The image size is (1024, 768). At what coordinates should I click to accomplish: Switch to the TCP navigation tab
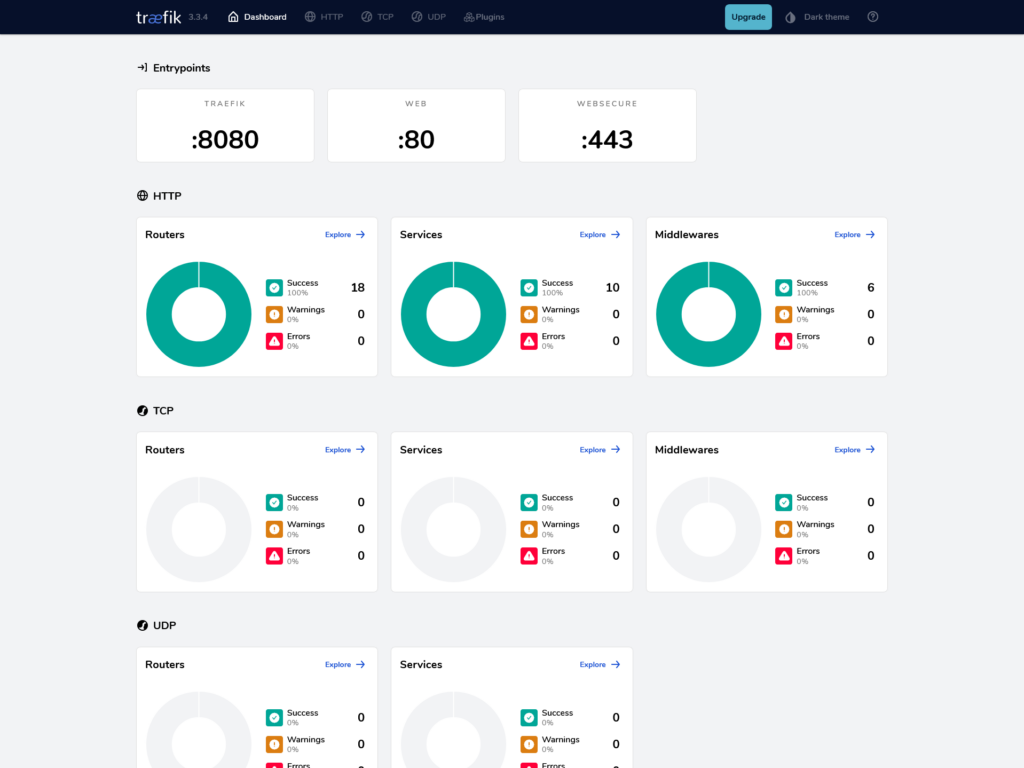(377, 17)
